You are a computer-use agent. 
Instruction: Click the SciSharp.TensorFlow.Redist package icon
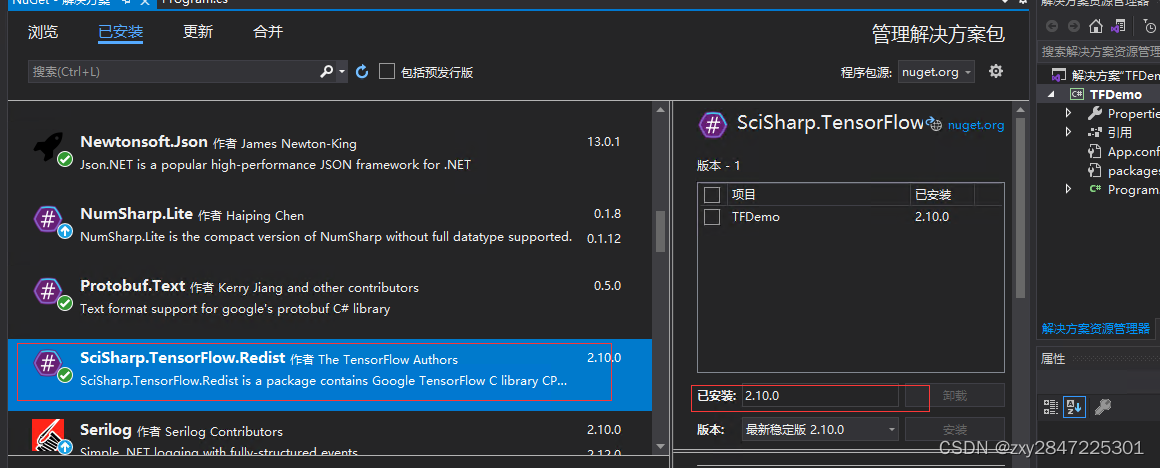click(50, 364)
